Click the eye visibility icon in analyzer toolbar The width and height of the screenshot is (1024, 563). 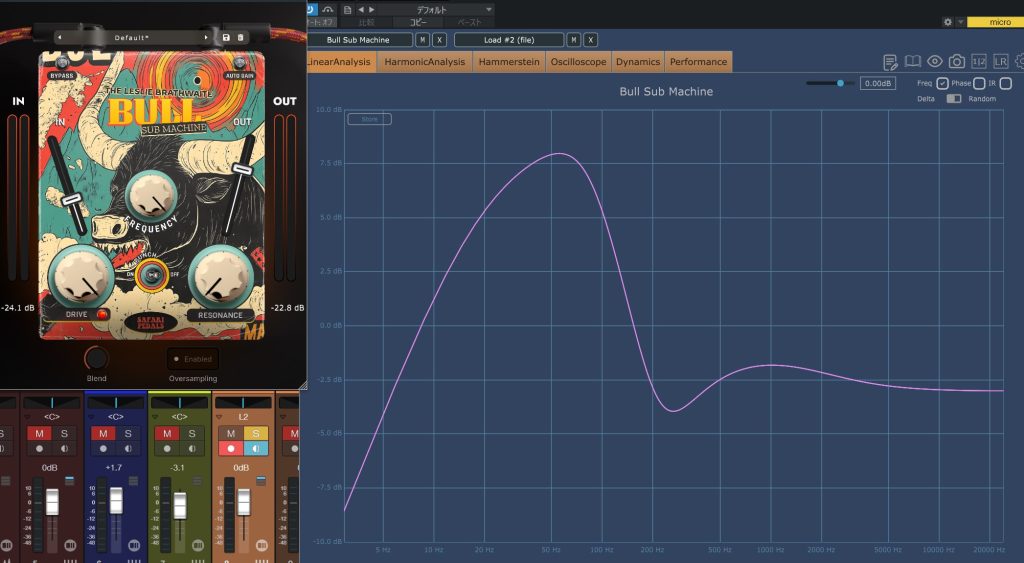point(935,62)
